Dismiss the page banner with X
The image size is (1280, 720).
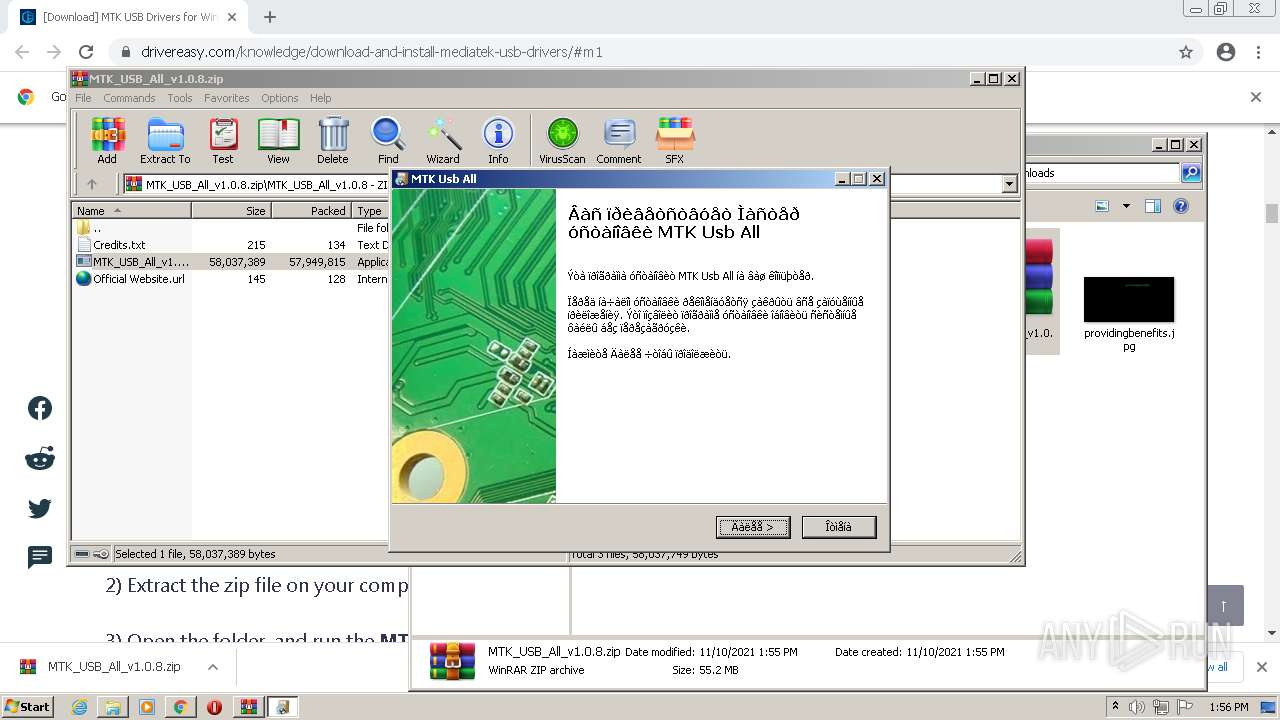[1256, 97]
